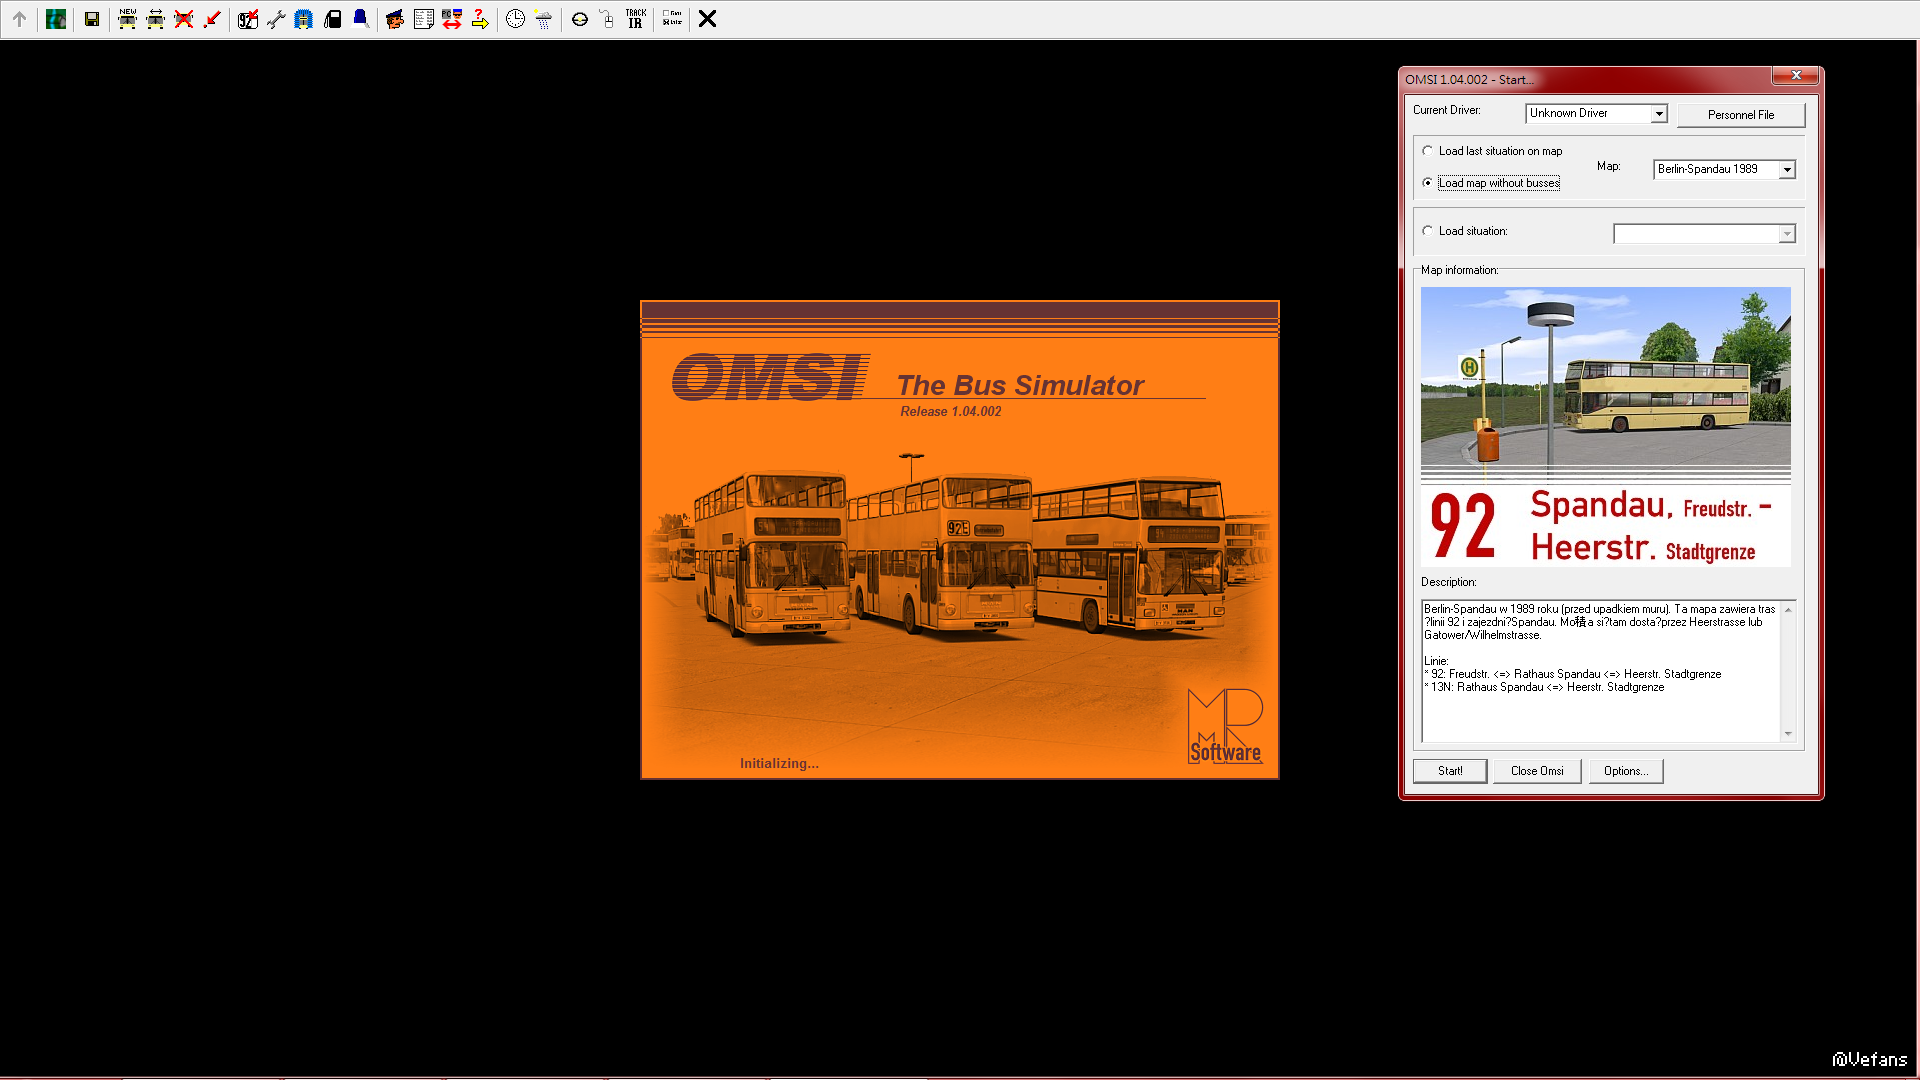Viewport: 1920px width, 1080px height.
Task: Click the fuel pump refuel icon
Action: pyautogui.click(x=333, y=19)
